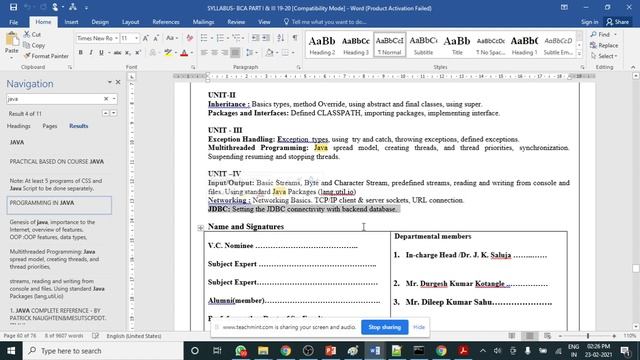Image resolution: width=640 pixels, height=360 pixels.
Task: Toggle Underline formatting
Action: coord(101,53)
